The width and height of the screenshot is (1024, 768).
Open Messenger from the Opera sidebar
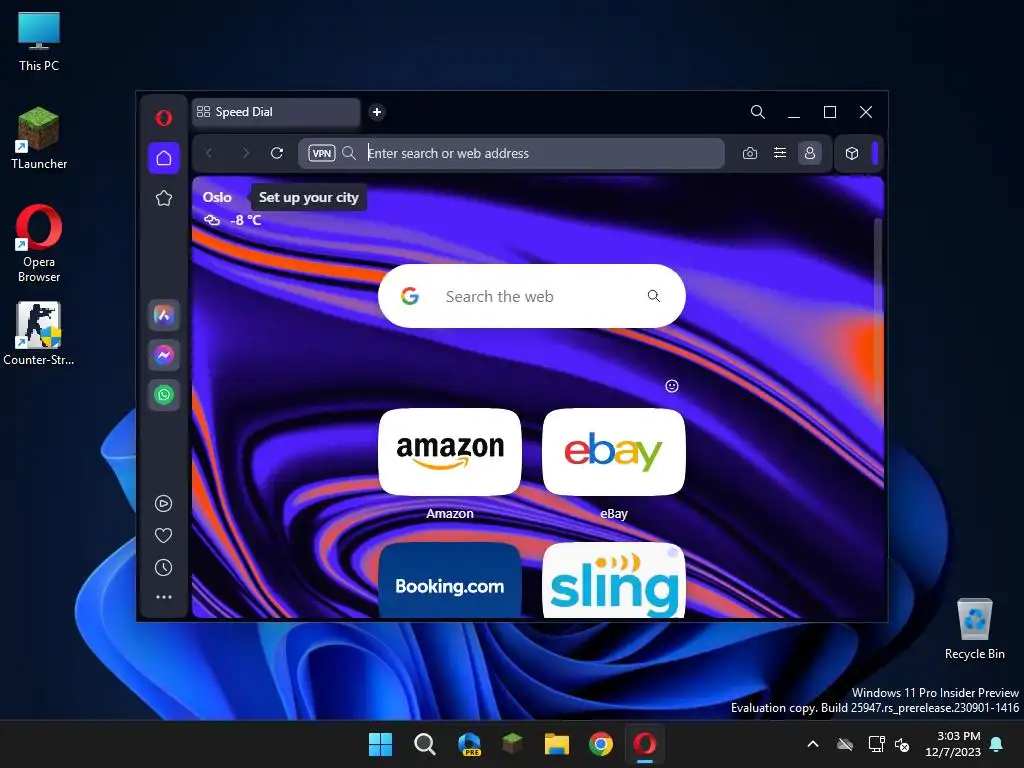[164, 355]
